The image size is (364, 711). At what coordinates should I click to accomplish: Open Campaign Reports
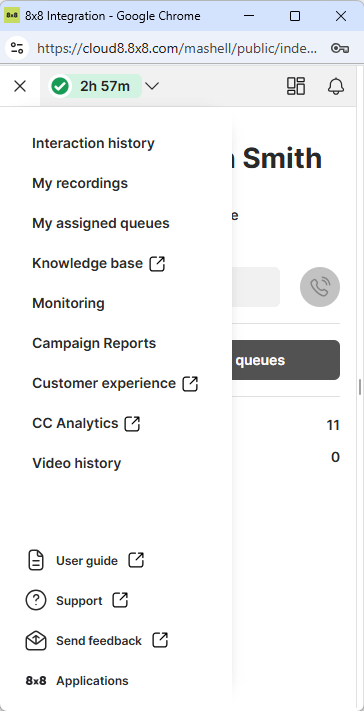click(94, 343)
